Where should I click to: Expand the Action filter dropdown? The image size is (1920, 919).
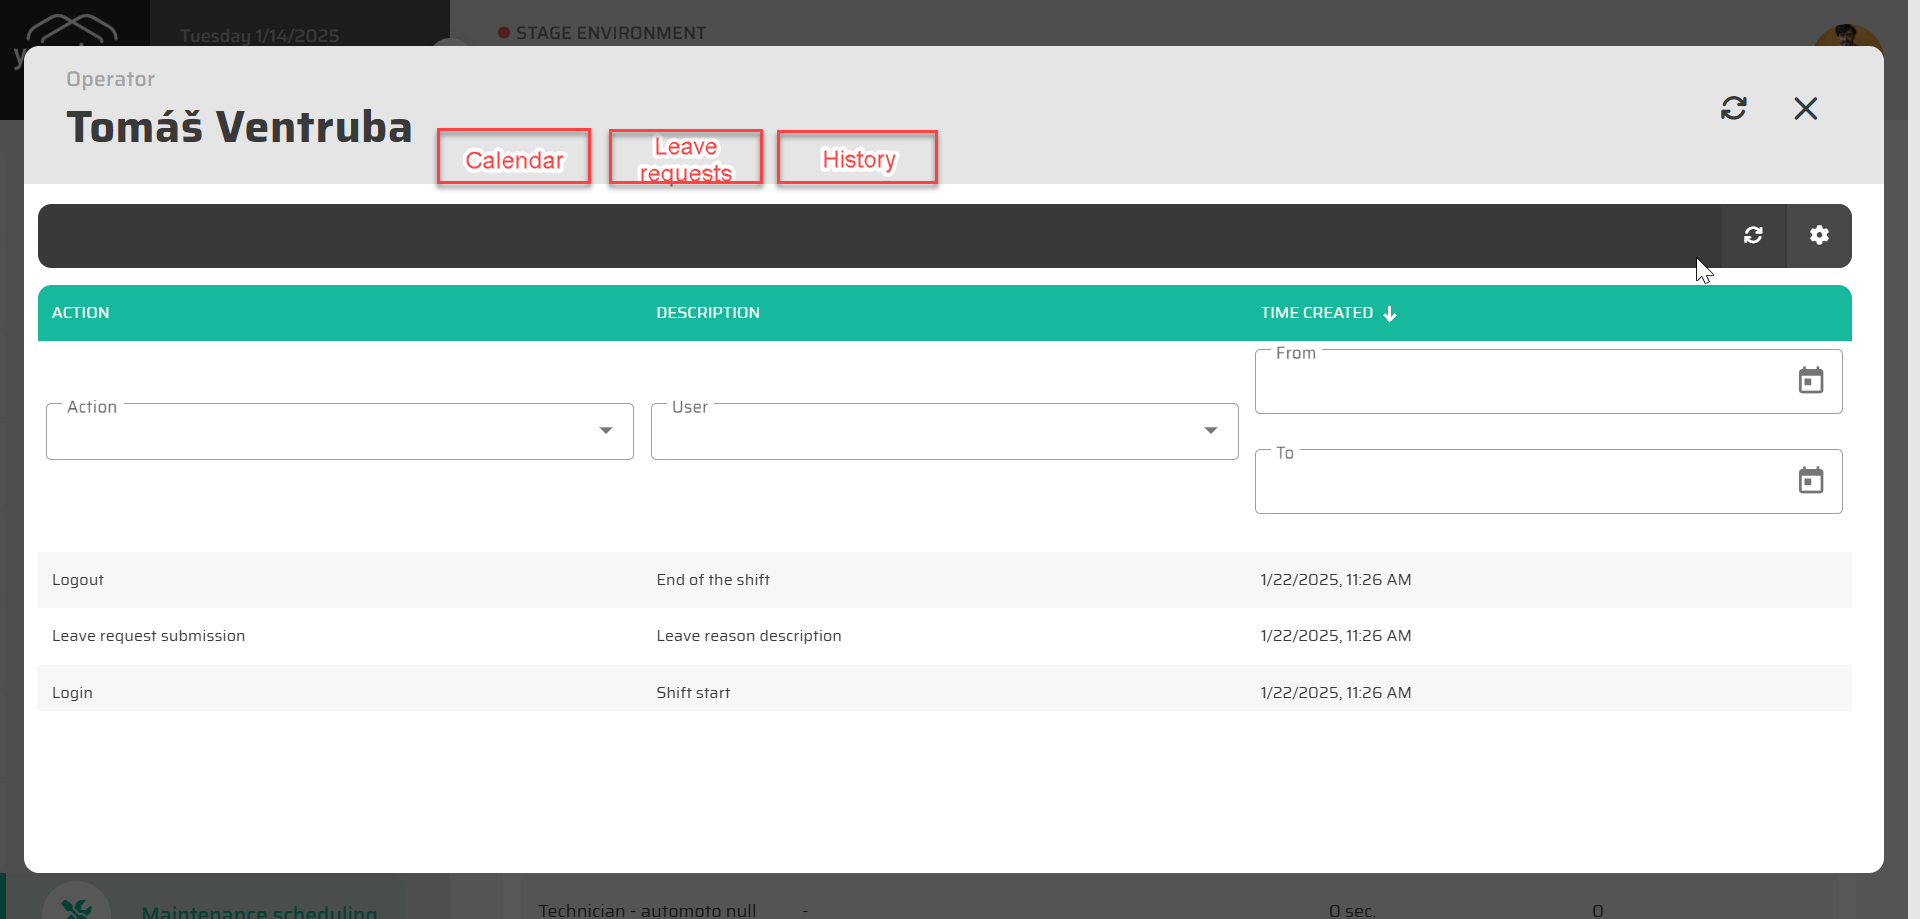click(x=605, y=431)
